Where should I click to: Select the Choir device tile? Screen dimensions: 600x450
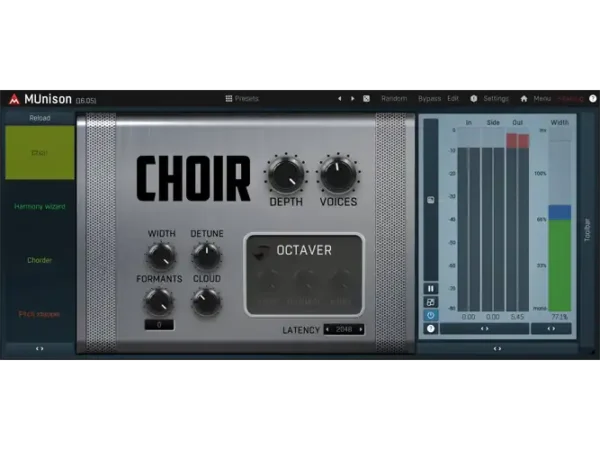tap(40, 153)
